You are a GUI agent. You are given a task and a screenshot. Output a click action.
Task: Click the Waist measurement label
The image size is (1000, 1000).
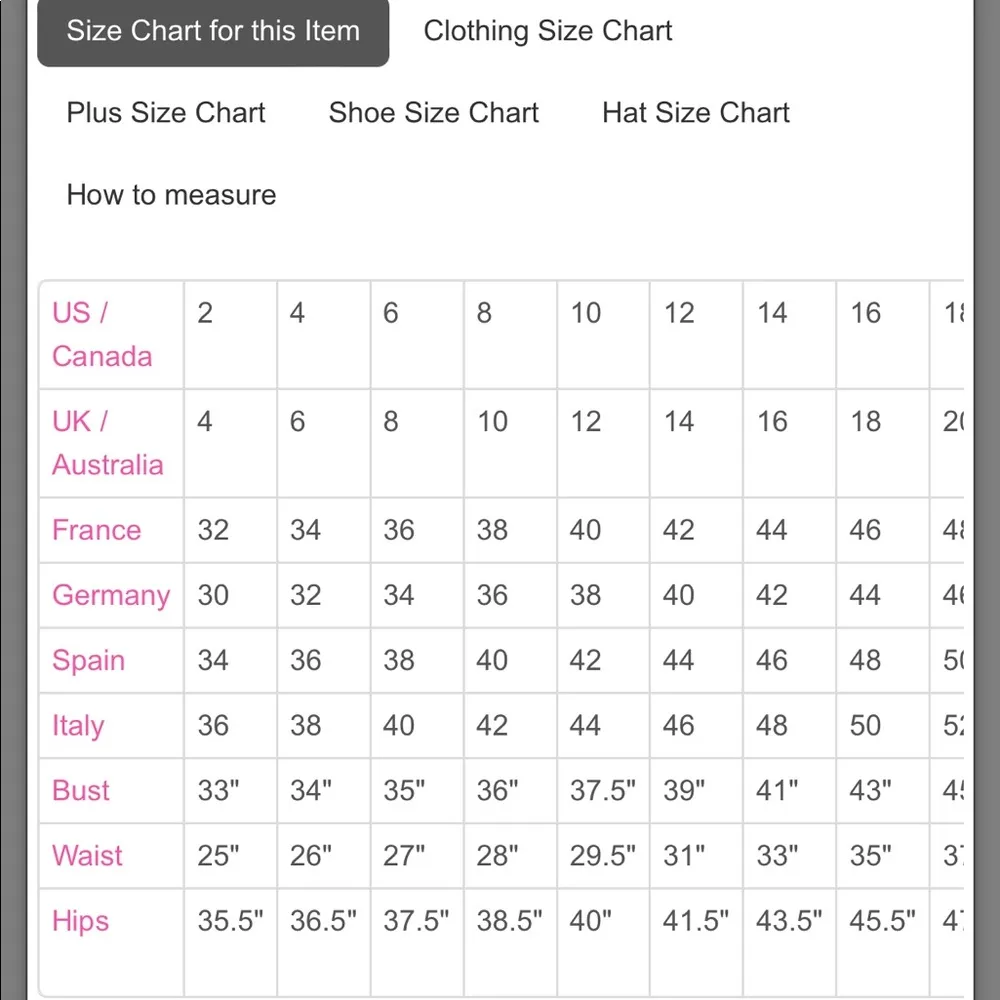[87, 856]
